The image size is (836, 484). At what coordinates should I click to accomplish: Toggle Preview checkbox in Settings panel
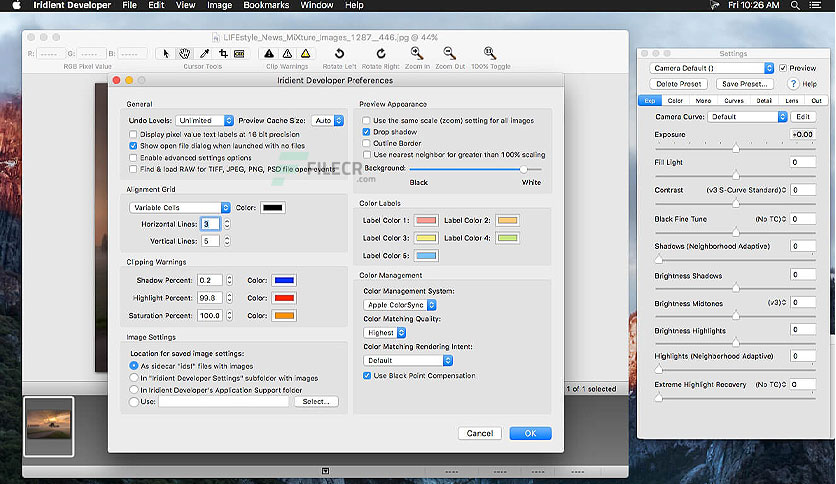click(783, 68)
